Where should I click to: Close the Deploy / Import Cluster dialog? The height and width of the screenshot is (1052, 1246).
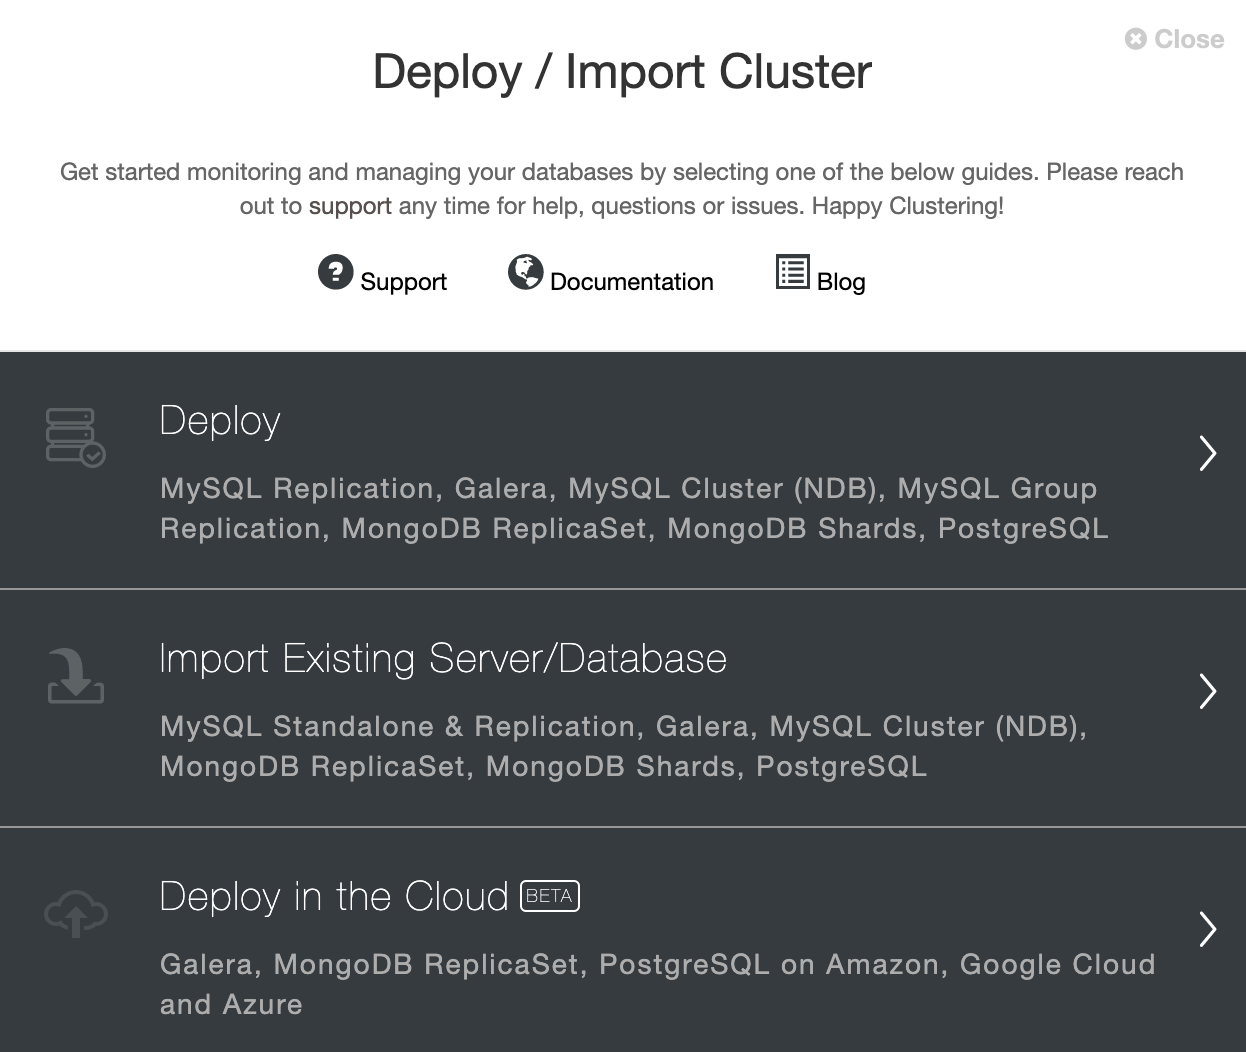pos(1174,39)
